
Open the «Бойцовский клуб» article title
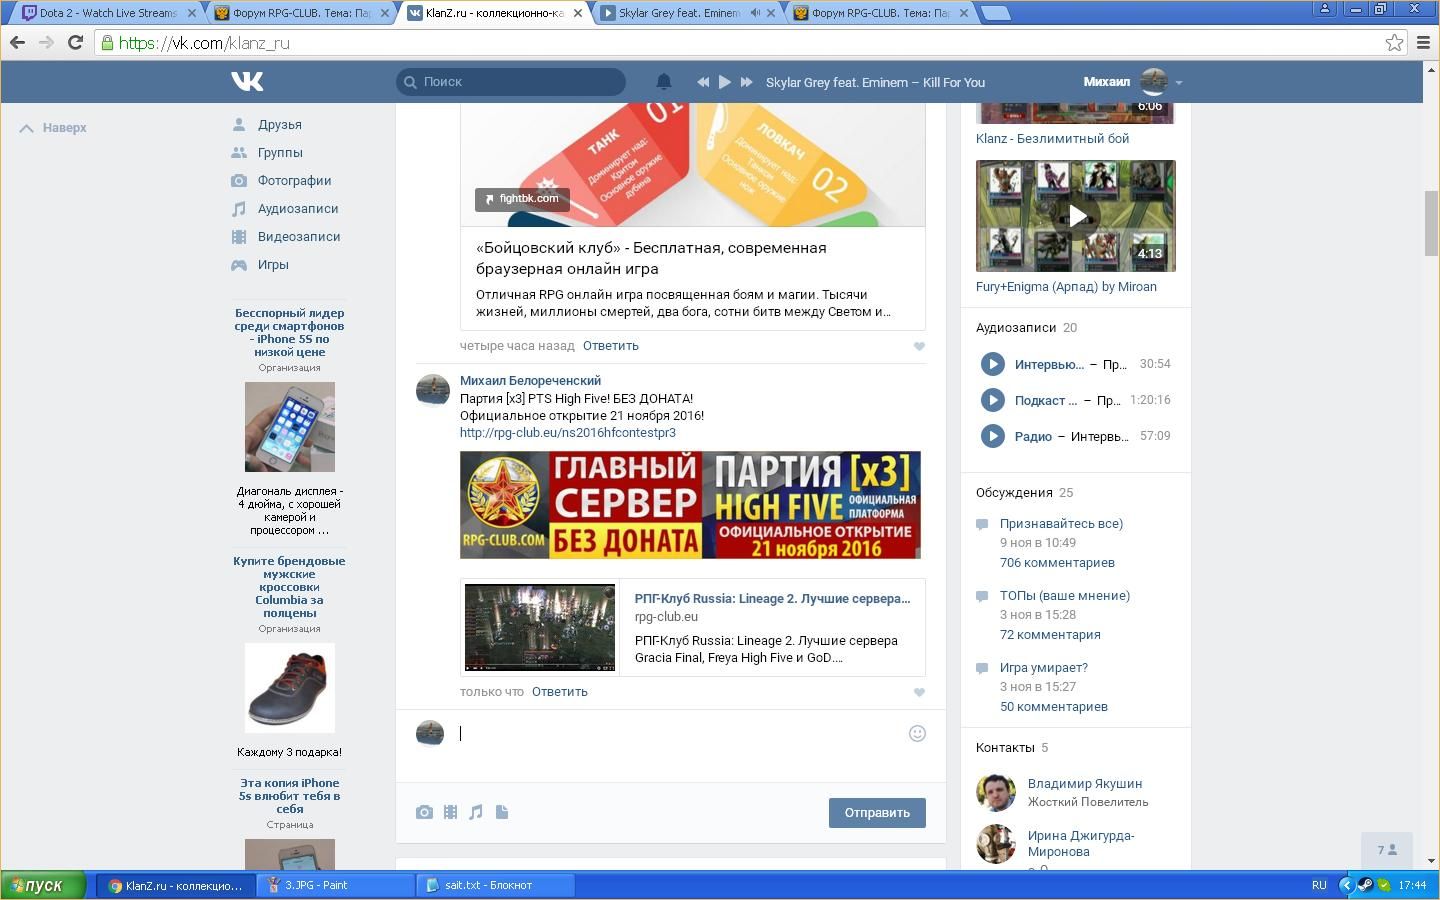click(651, 258)
